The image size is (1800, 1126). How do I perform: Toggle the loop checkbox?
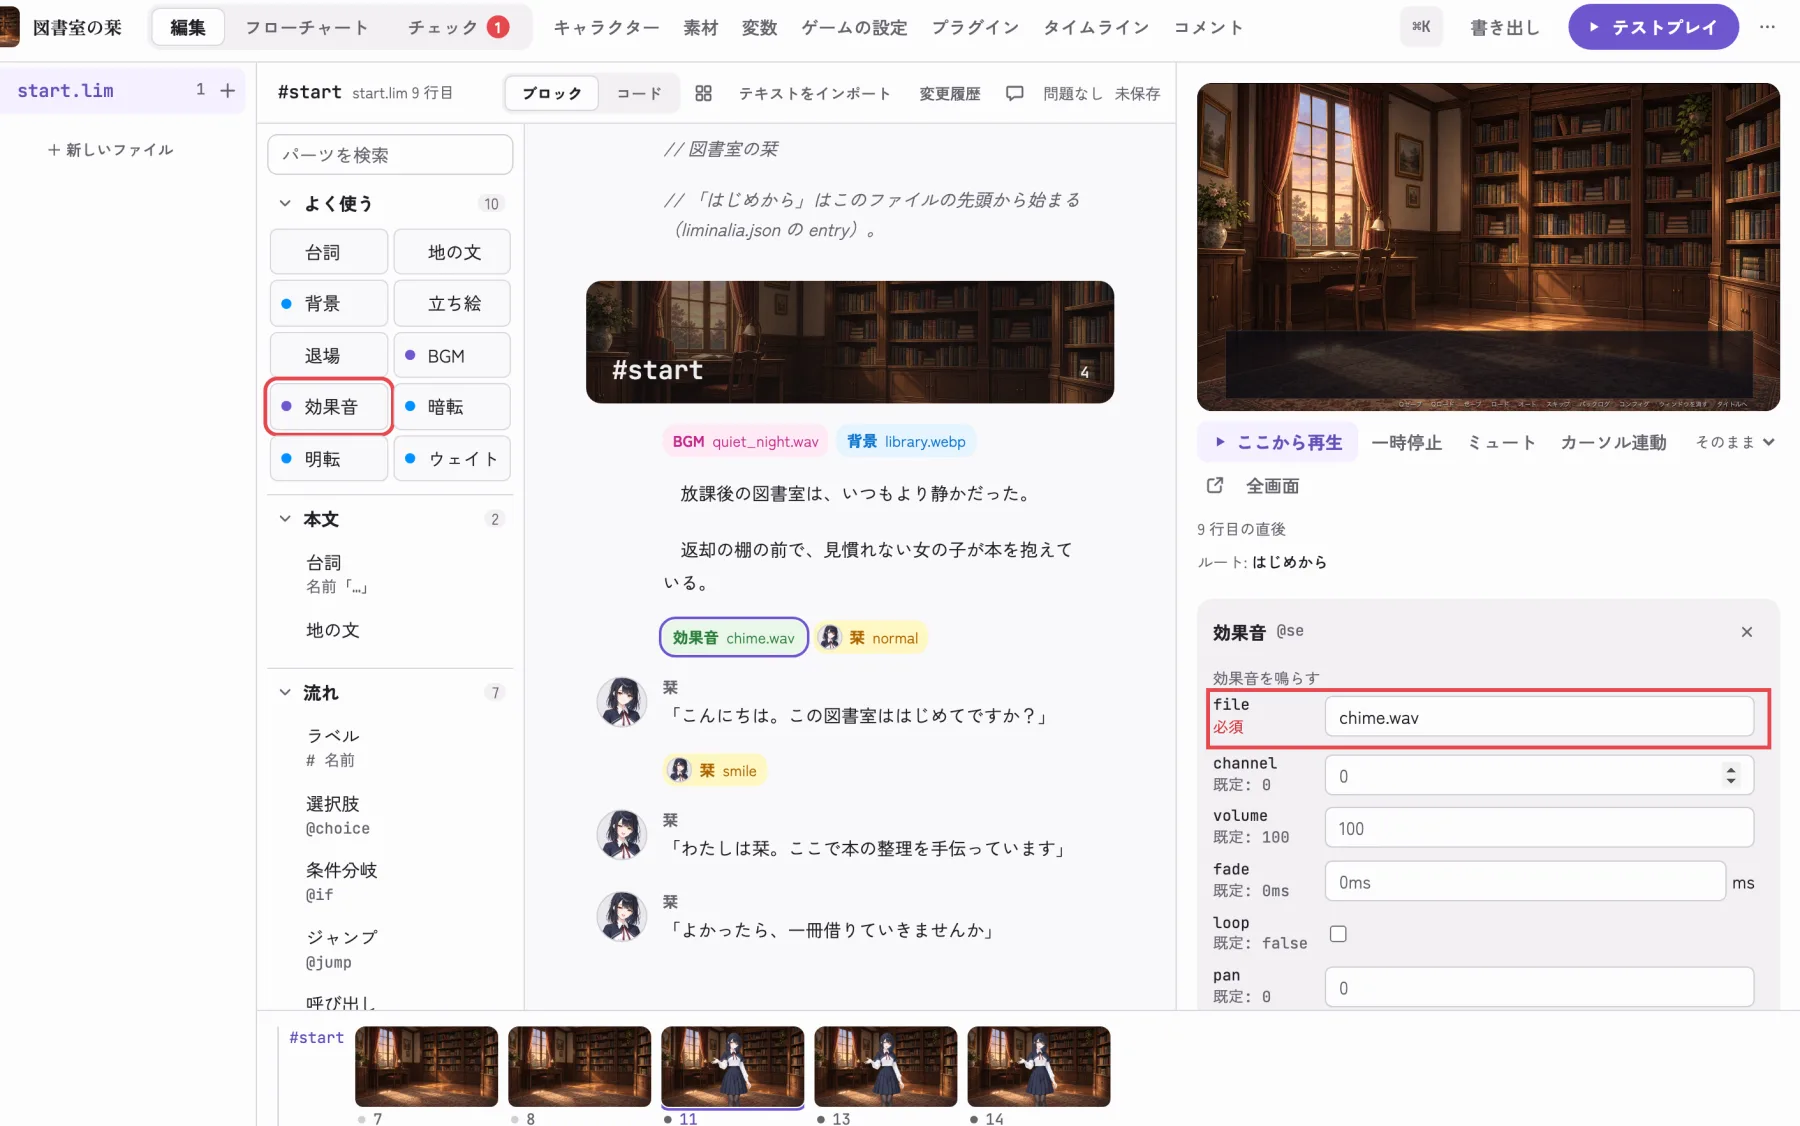coord(1338,933)
